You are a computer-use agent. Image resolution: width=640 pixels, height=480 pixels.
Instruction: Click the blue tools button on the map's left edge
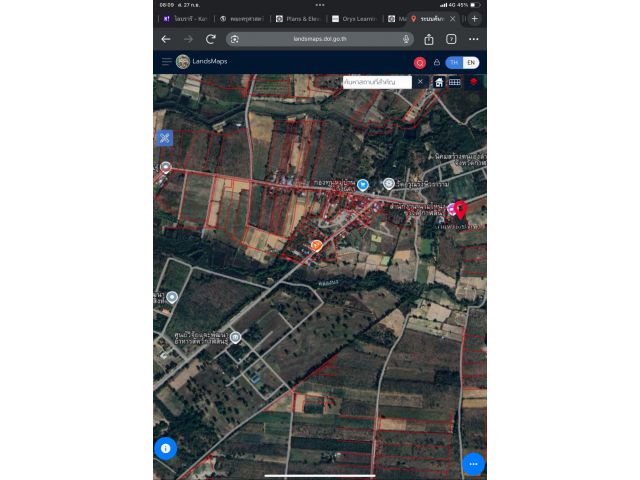(x=164, y=138)
